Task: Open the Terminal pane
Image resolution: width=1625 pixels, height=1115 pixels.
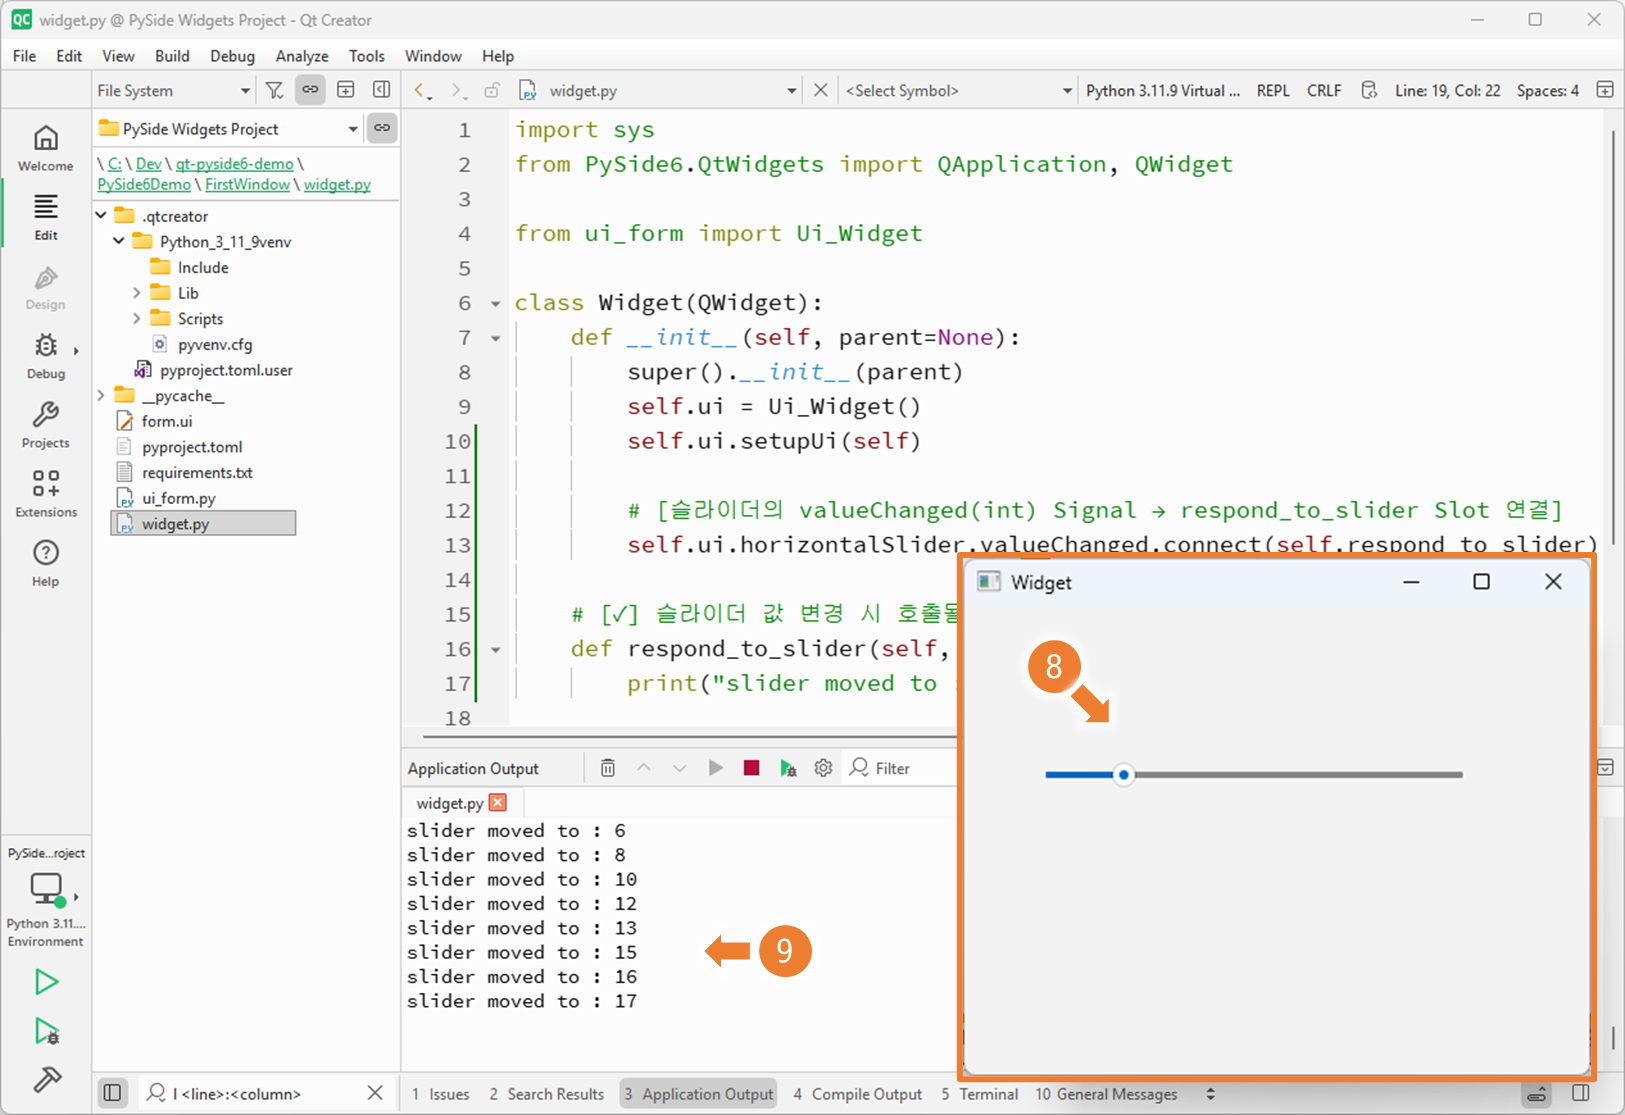Action: click(980, 1094)
